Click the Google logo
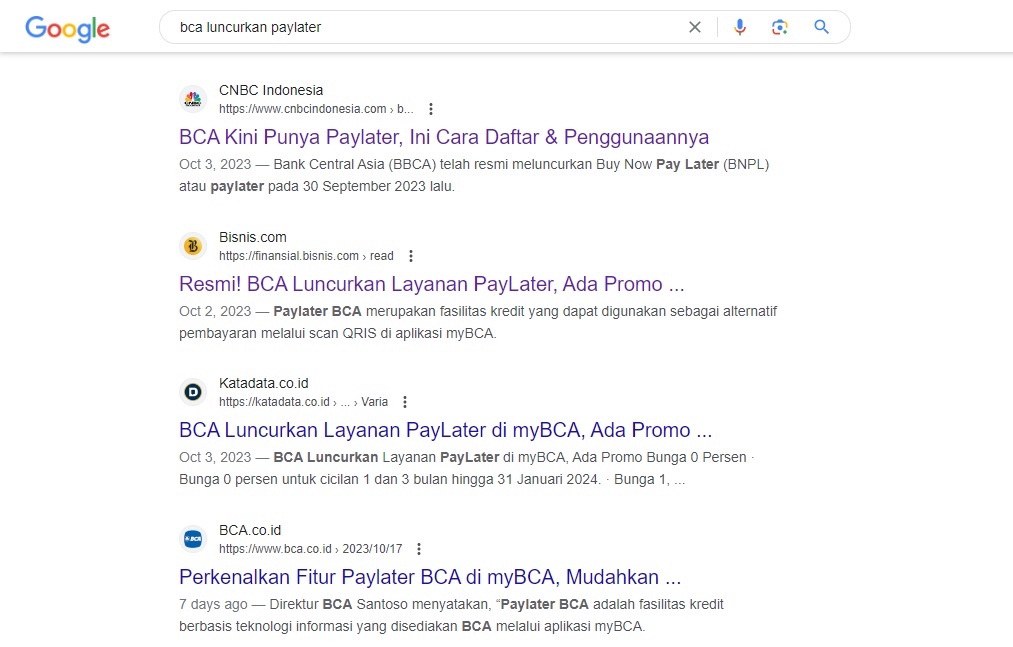Screen dimensions: 1013x647 click(67, 28)
